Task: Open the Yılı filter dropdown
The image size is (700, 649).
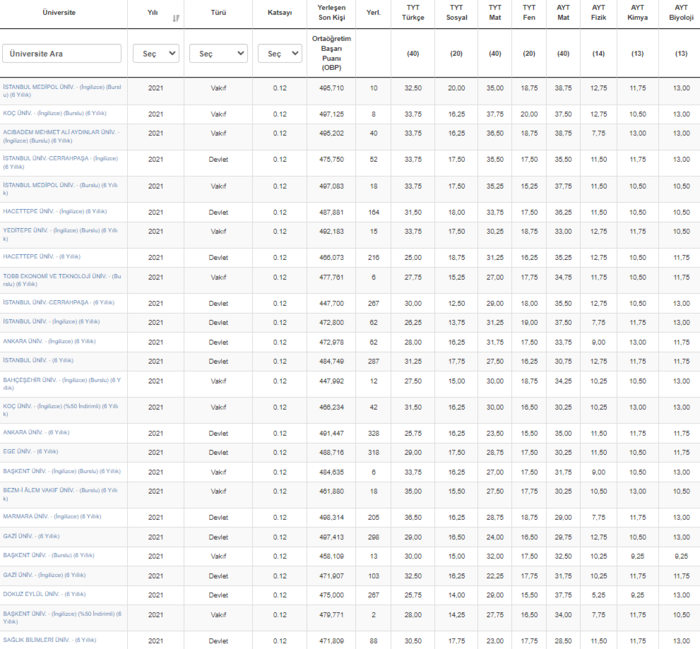Action: tap(156, 54)
